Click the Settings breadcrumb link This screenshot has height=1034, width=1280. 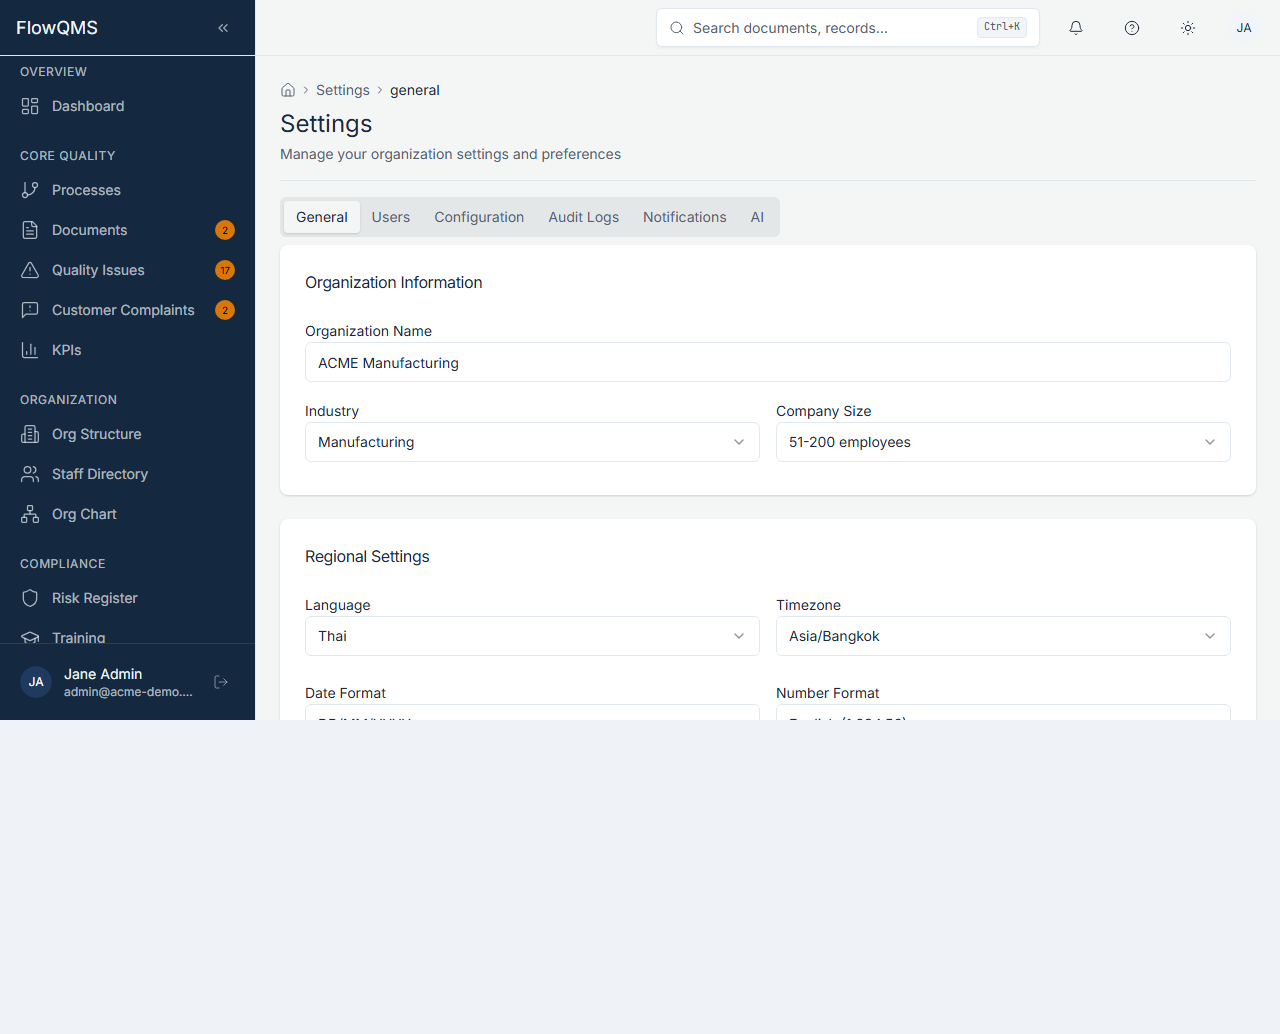point(342,90)
